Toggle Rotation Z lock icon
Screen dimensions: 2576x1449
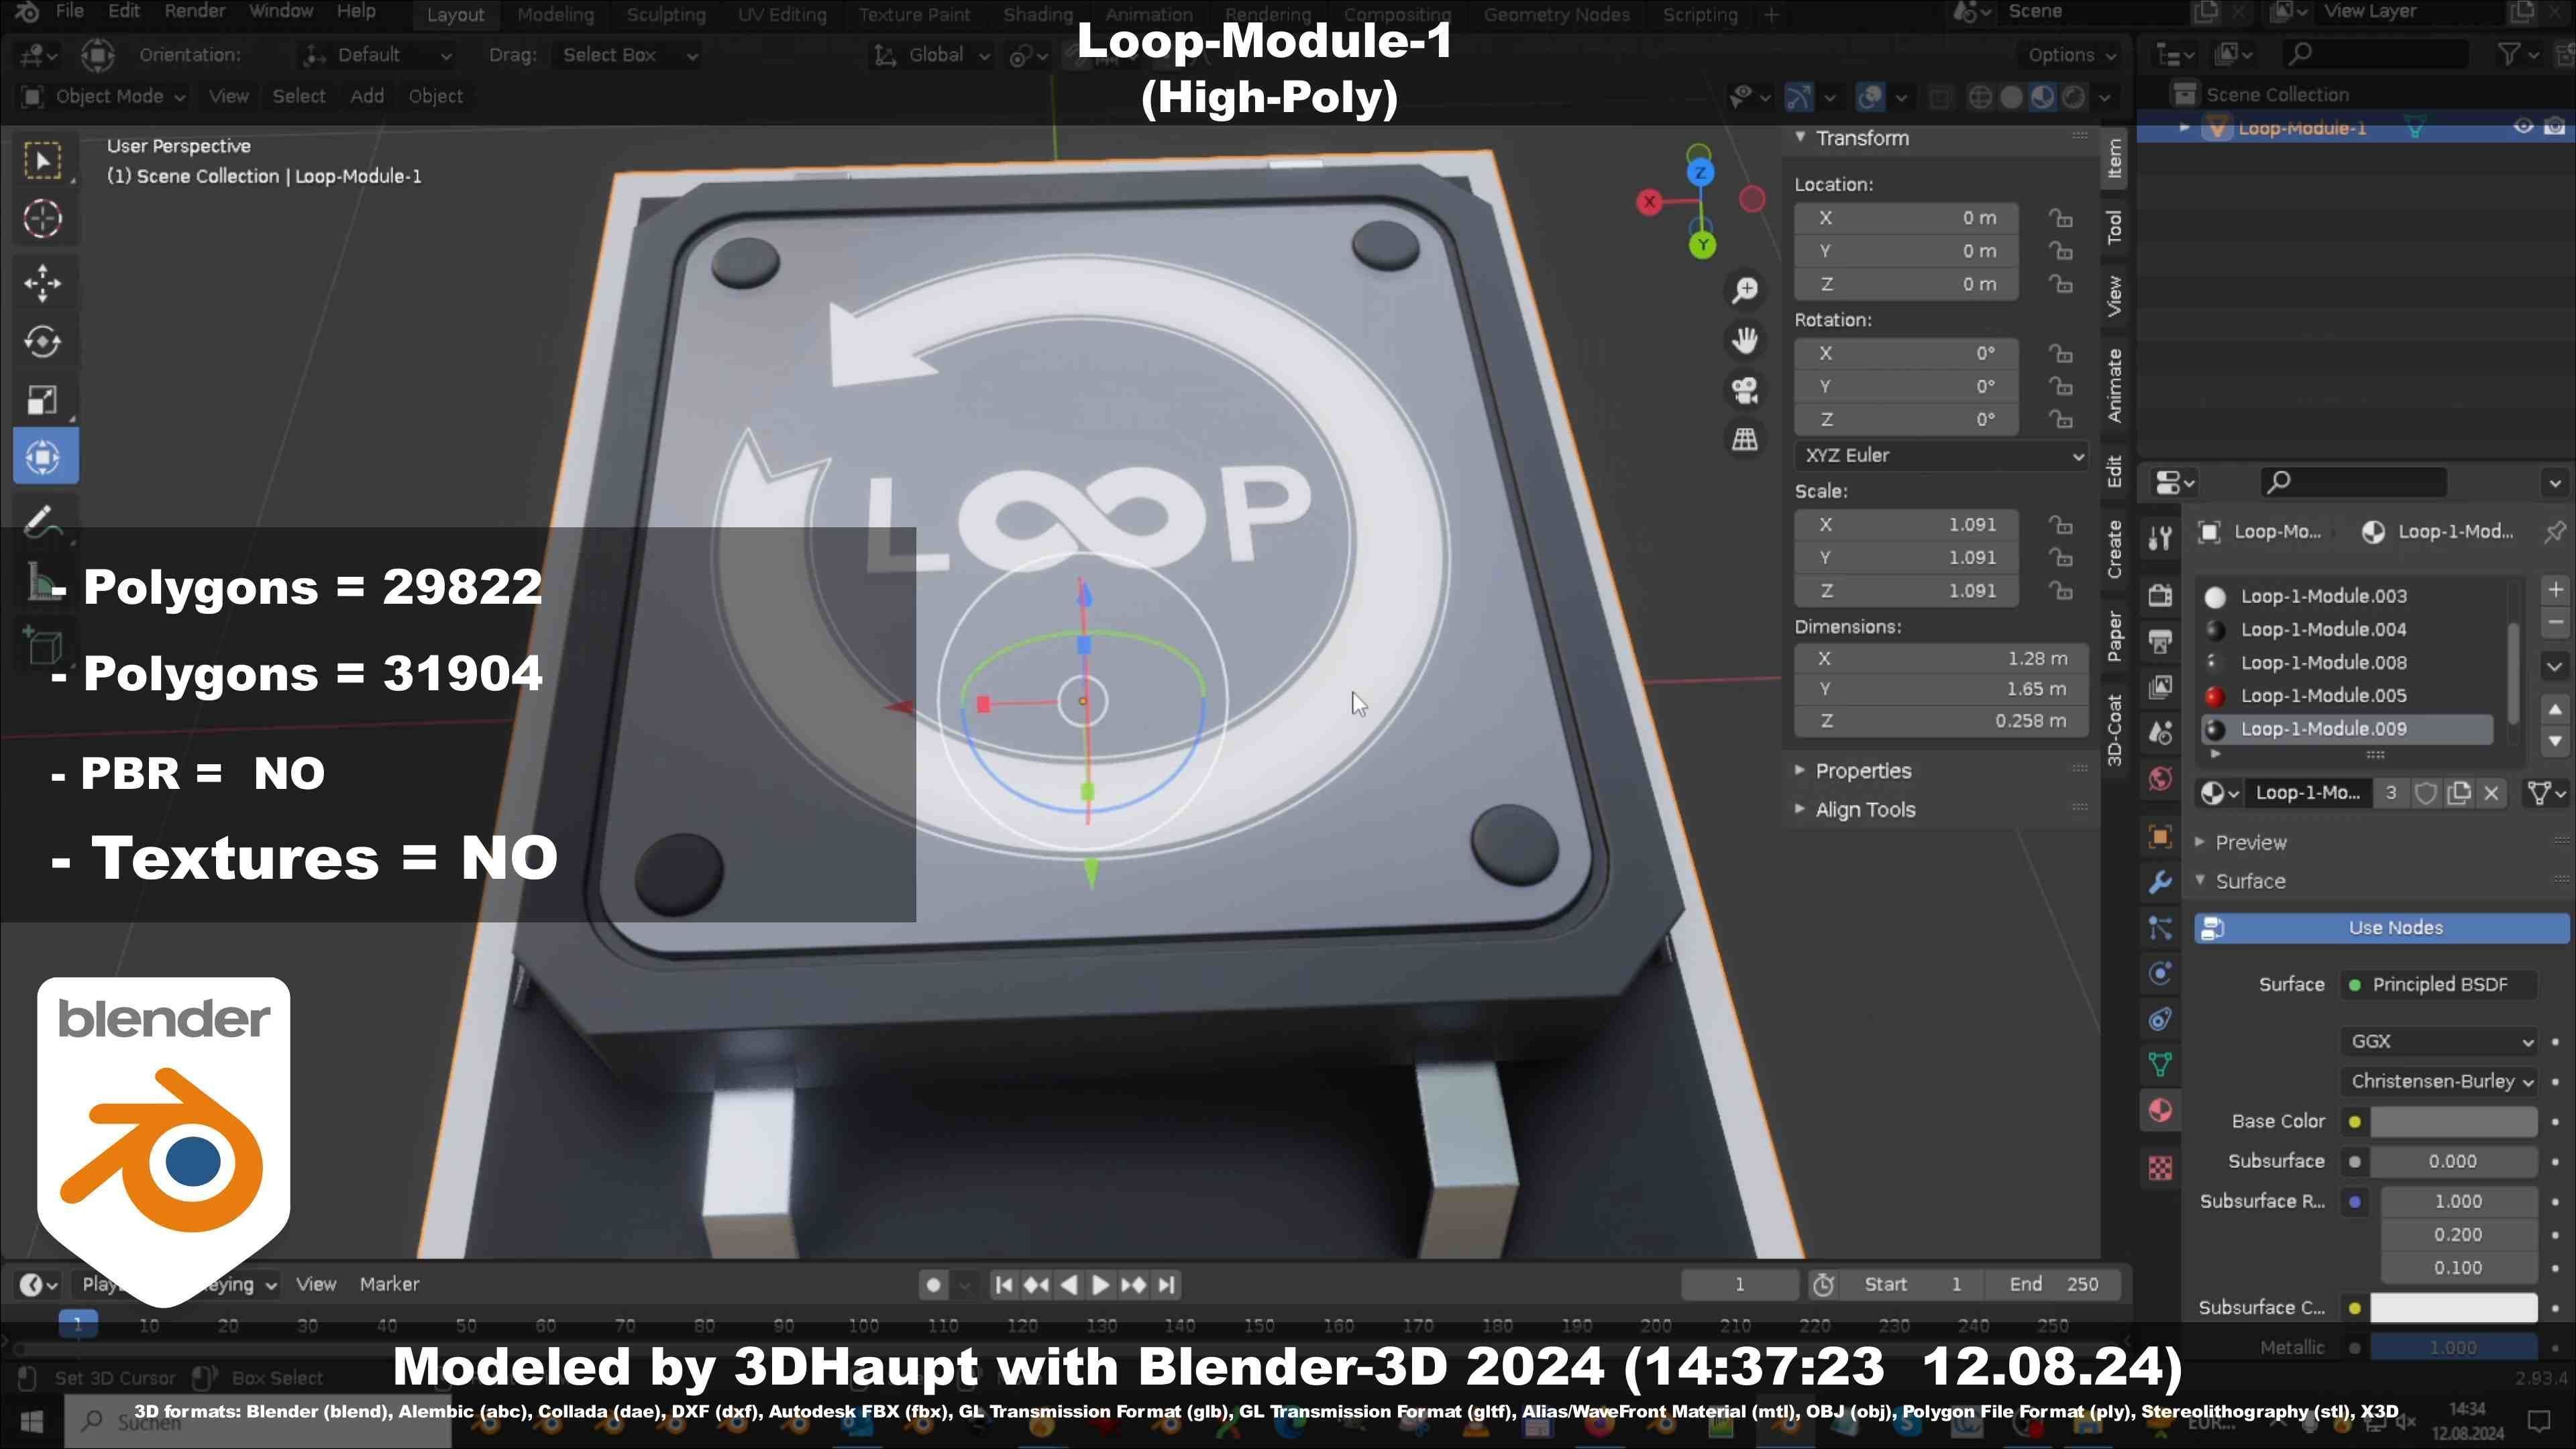coord(2060,420)
